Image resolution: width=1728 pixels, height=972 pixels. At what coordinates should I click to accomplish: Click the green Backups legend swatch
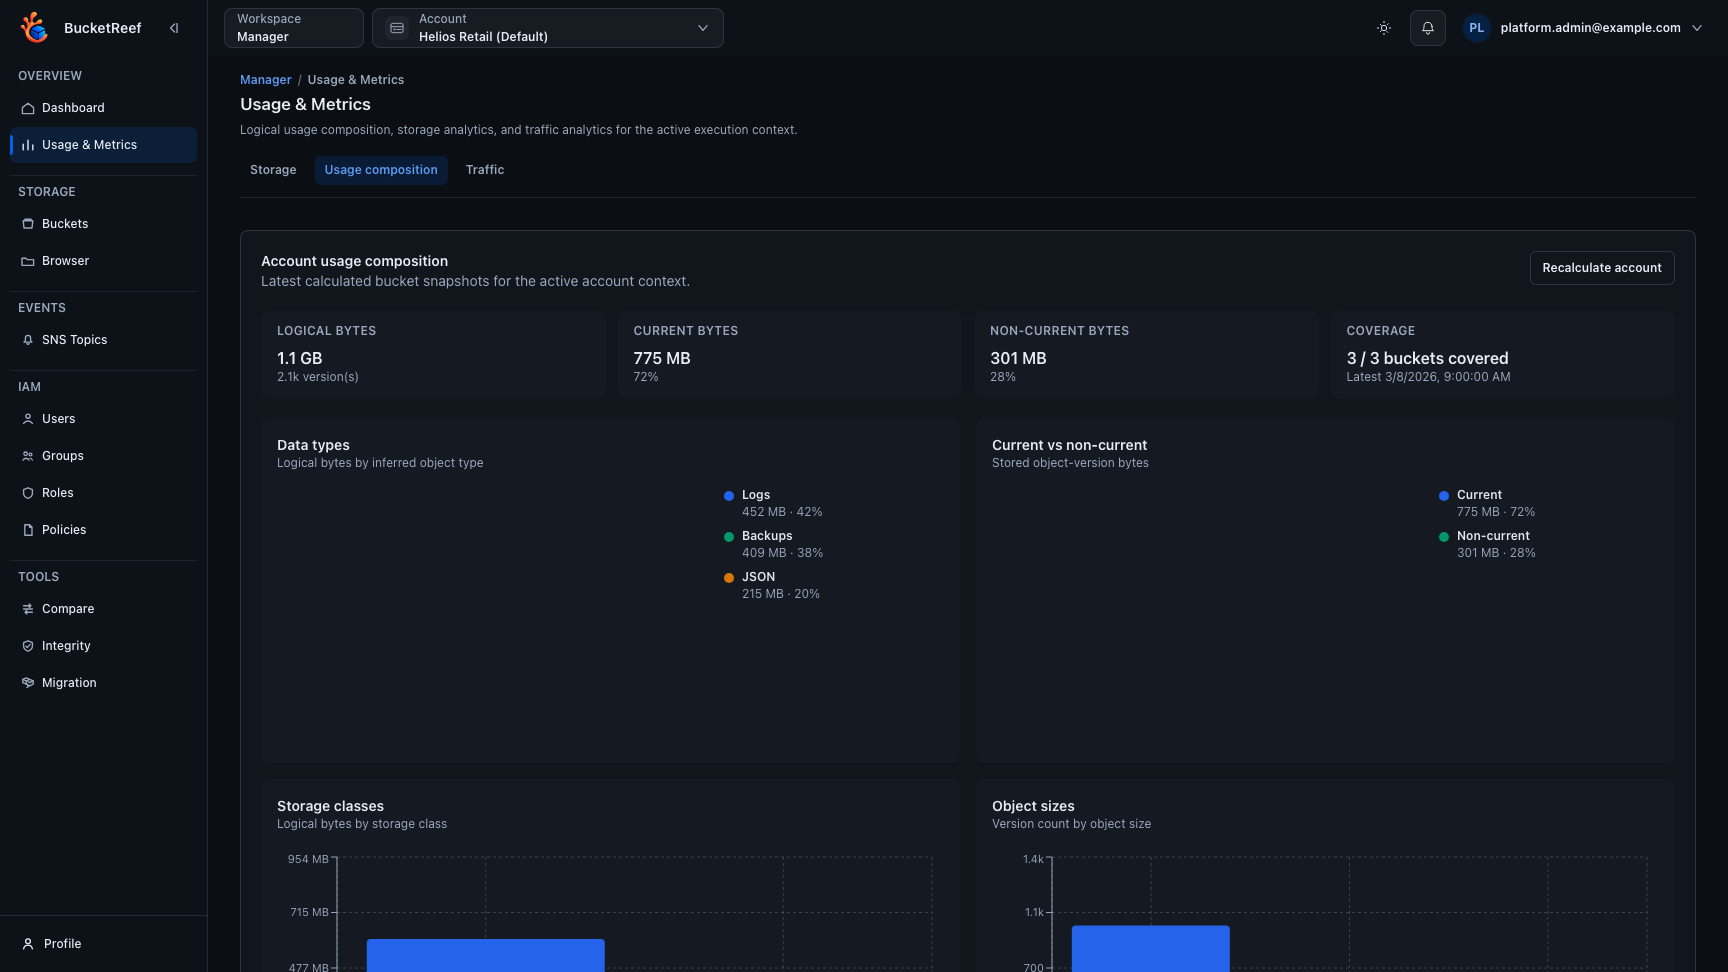click(x=729, y=537)
